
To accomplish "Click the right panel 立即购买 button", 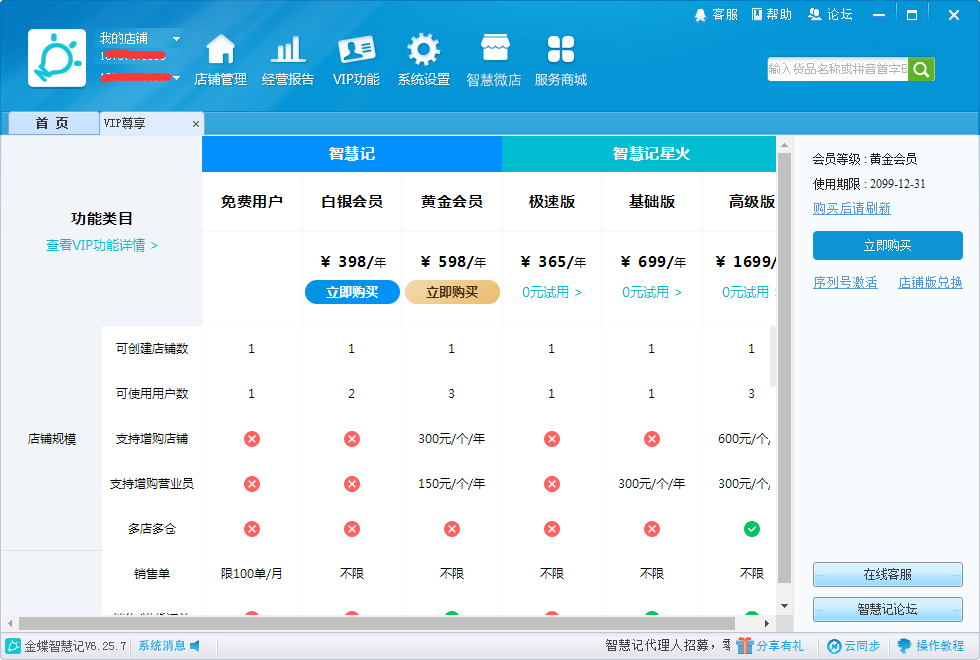I will [888, 246].
